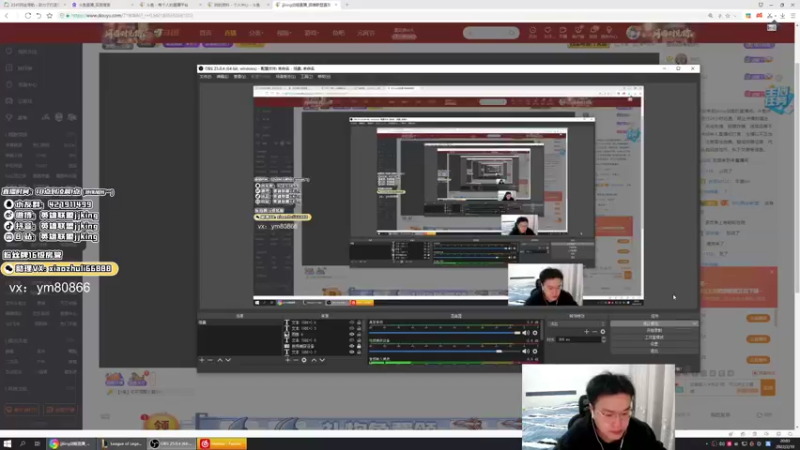Expand the 视频 dropdown in Douyu navigation

[x=284, y=33]
